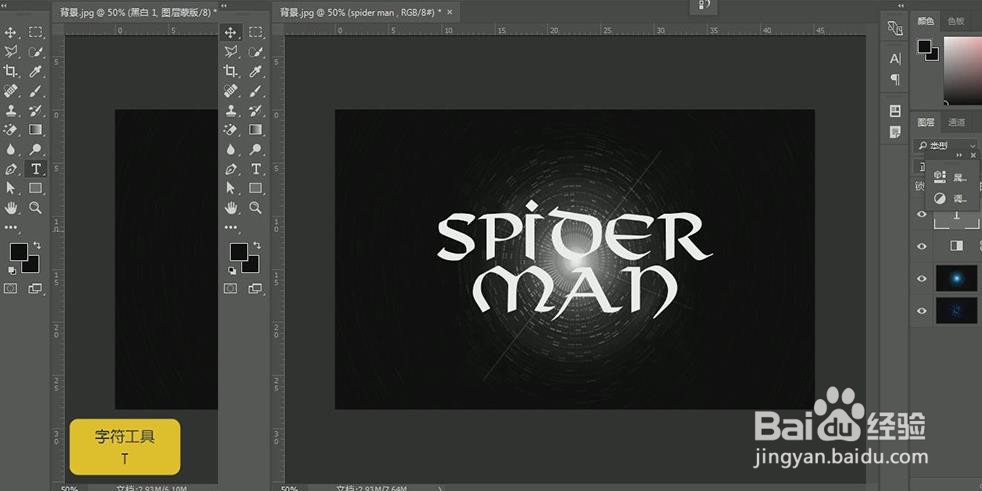Change screen mode in the tool panel beside the 黑白 1 document

coord(36,288)
